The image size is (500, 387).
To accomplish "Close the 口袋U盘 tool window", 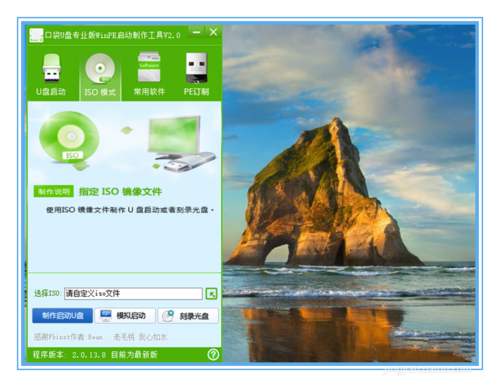I will 213,32.
